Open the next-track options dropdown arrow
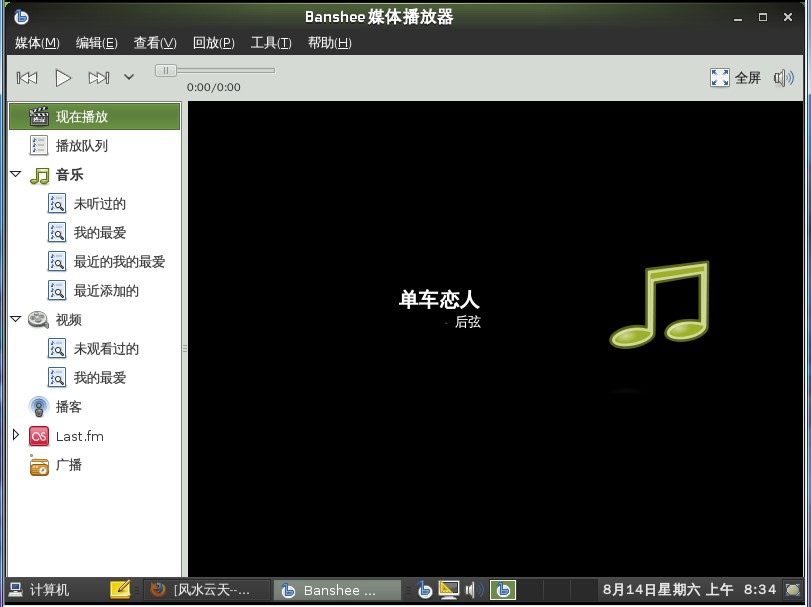This screenshot has width=811, height=607. [x=129, y=78]
